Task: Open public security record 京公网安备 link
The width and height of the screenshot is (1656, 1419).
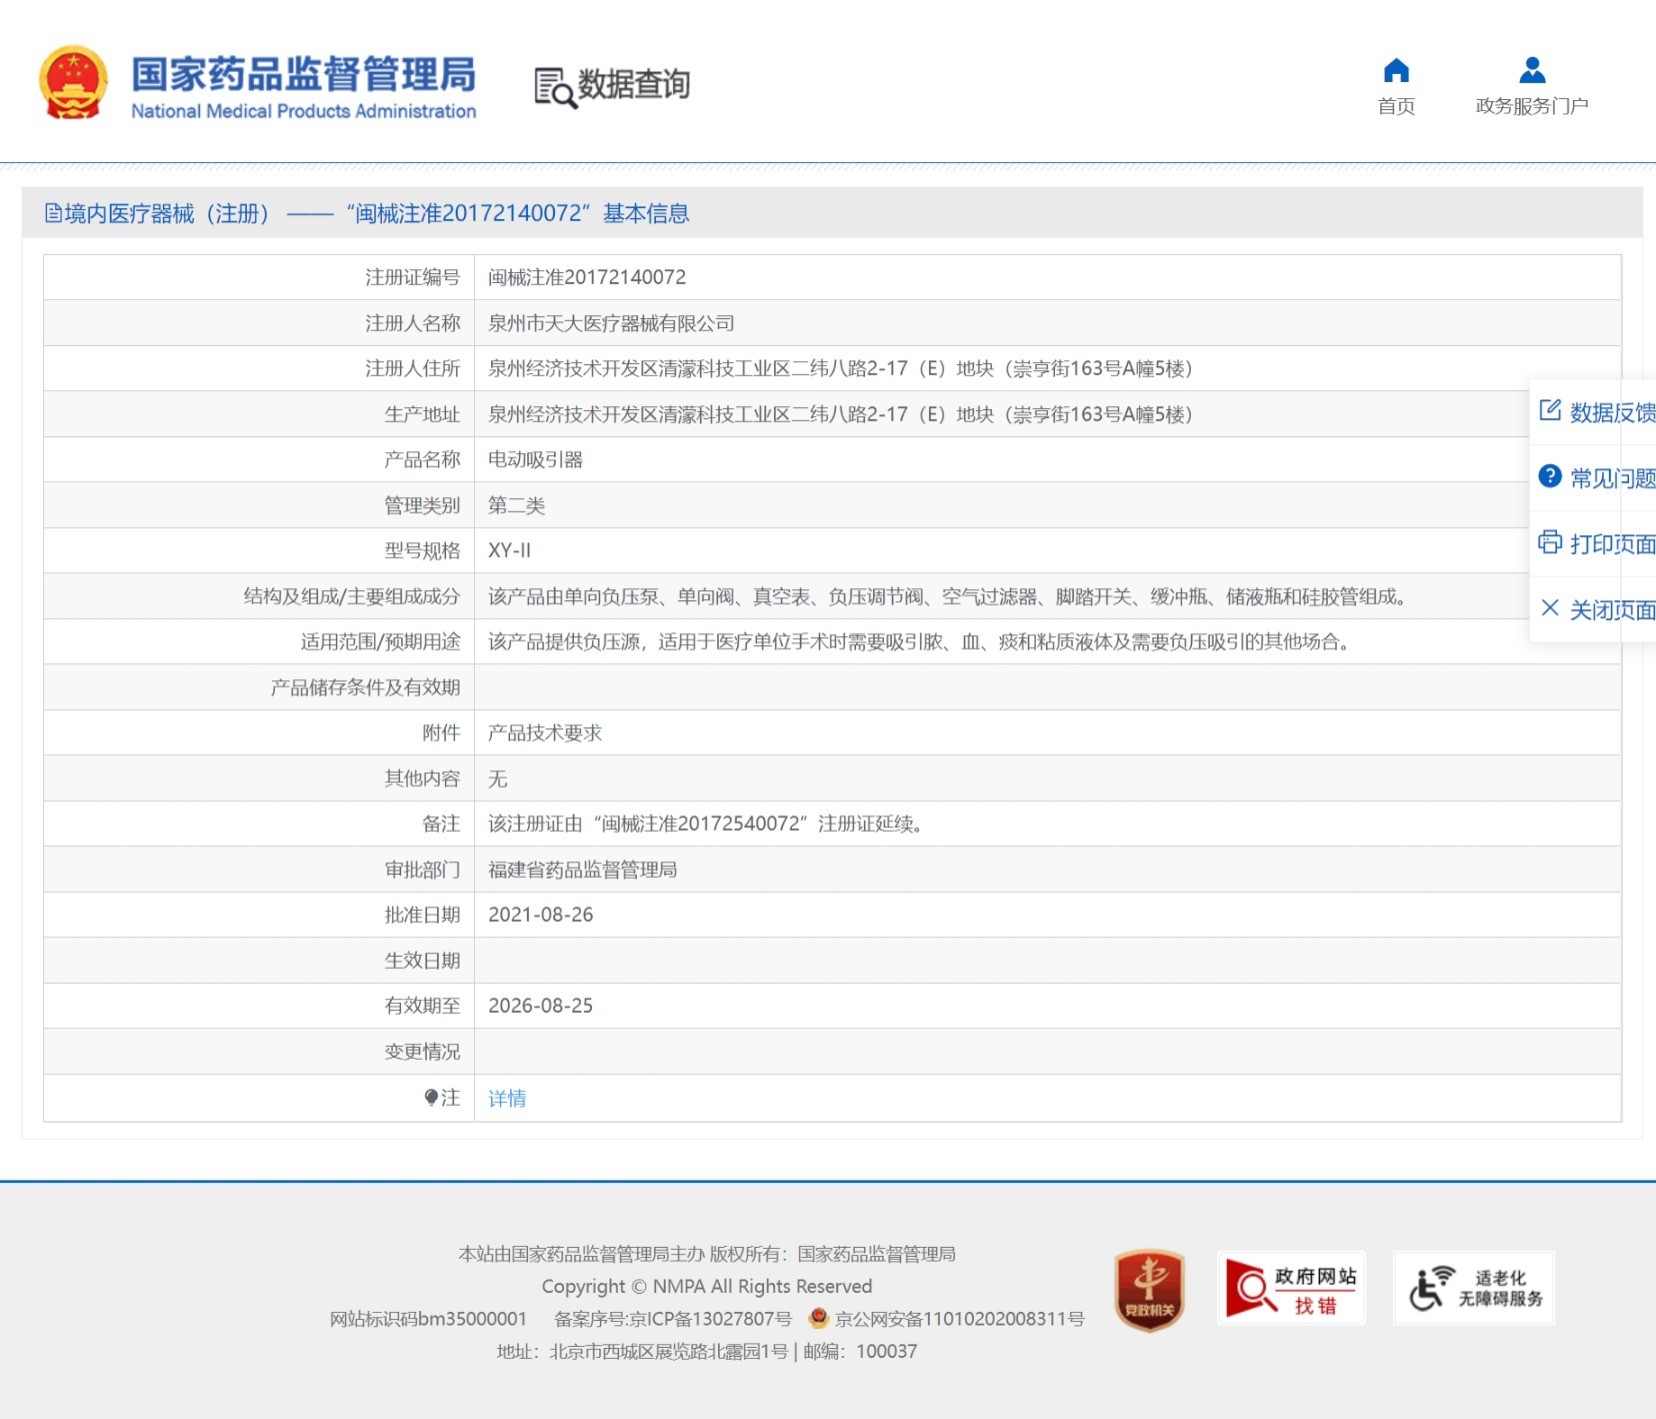Action: 958,1319
